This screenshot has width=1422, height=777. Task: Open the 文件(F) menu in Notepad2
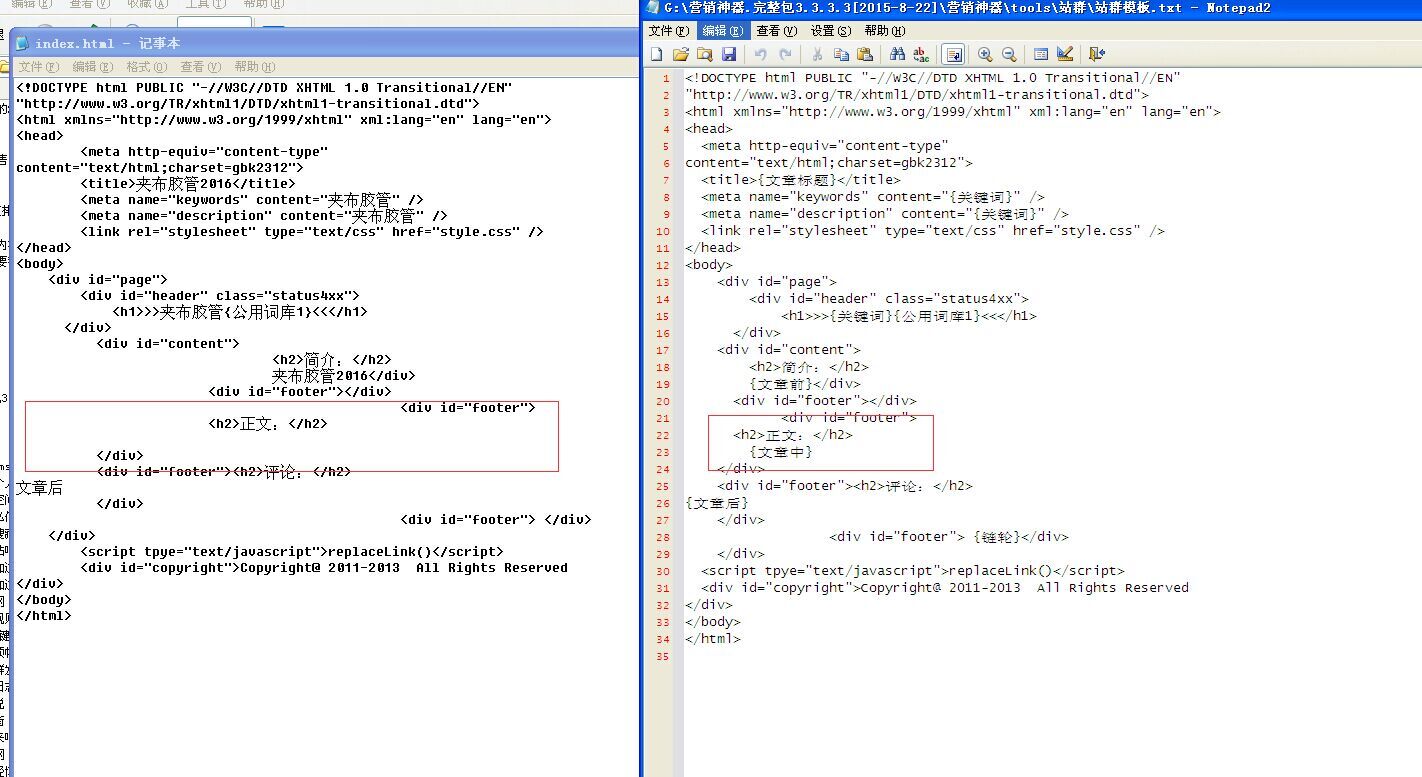click(668, 31)
